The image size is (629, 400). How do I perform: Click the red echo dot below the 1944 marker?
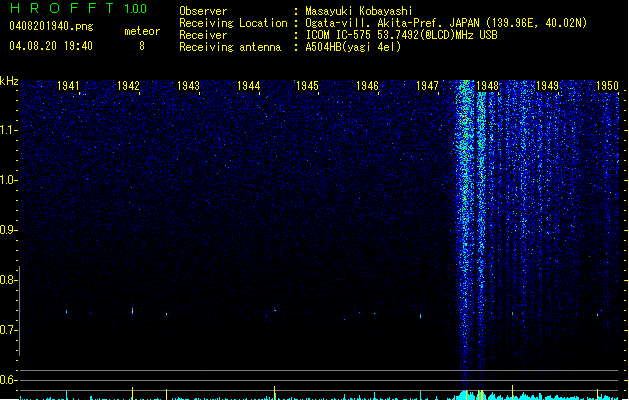(x=274, y=309)
